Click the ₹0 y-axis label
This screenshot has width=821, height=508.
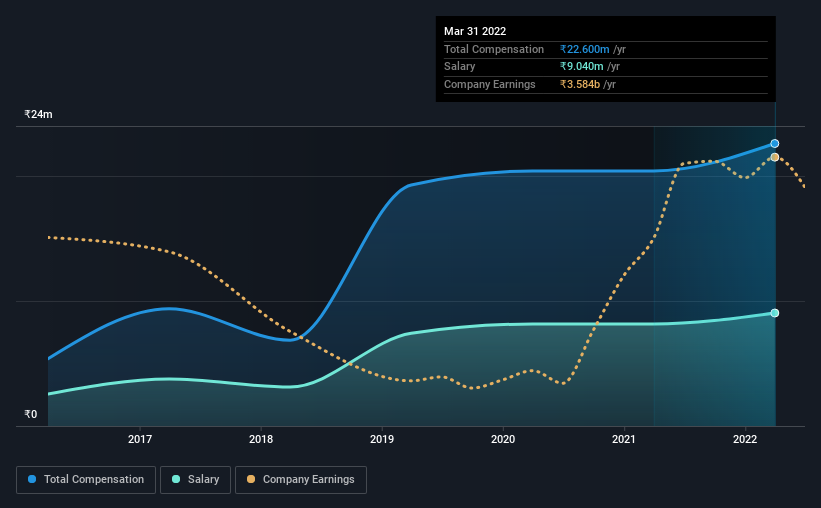pyautogui.click(x=31, y=414)
